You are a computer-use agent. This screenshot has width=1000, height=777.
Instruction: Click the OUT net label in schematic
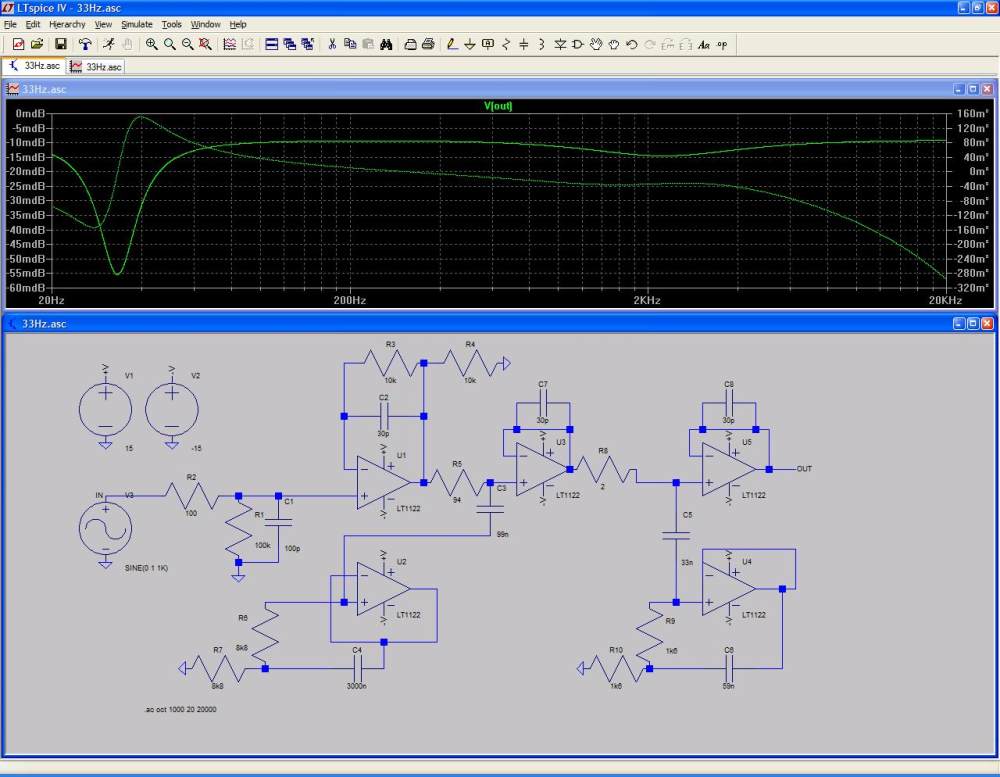804,469
